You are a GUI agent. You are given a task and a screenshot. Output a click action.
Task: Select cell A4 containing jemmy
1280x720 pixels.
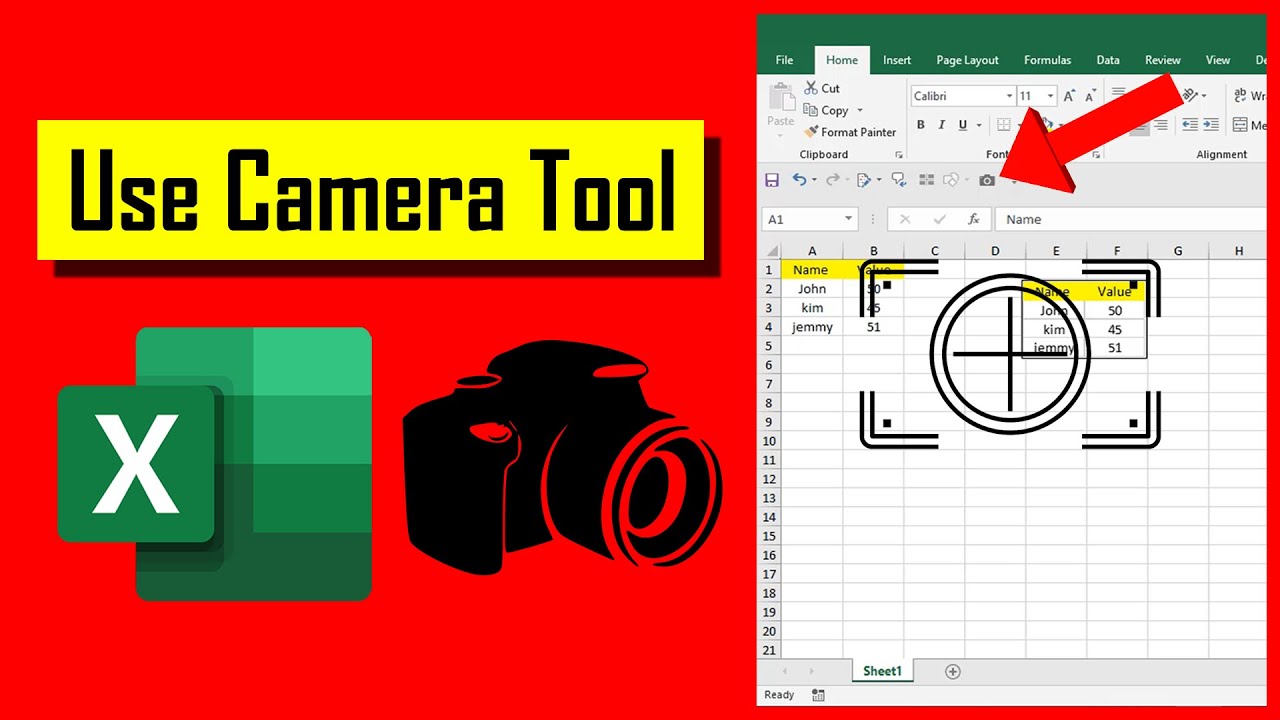click(811, 327)
